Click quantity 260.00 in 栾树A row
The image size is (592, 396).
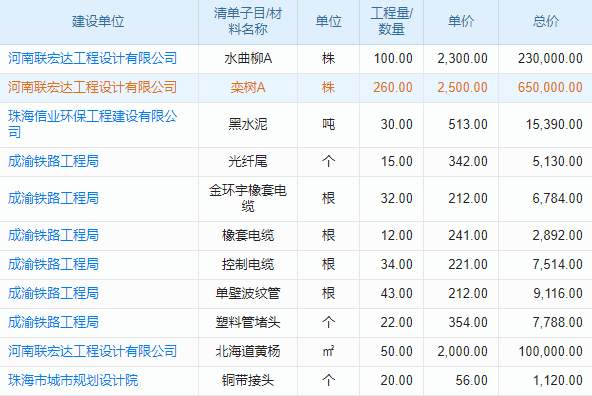(393, 88)
